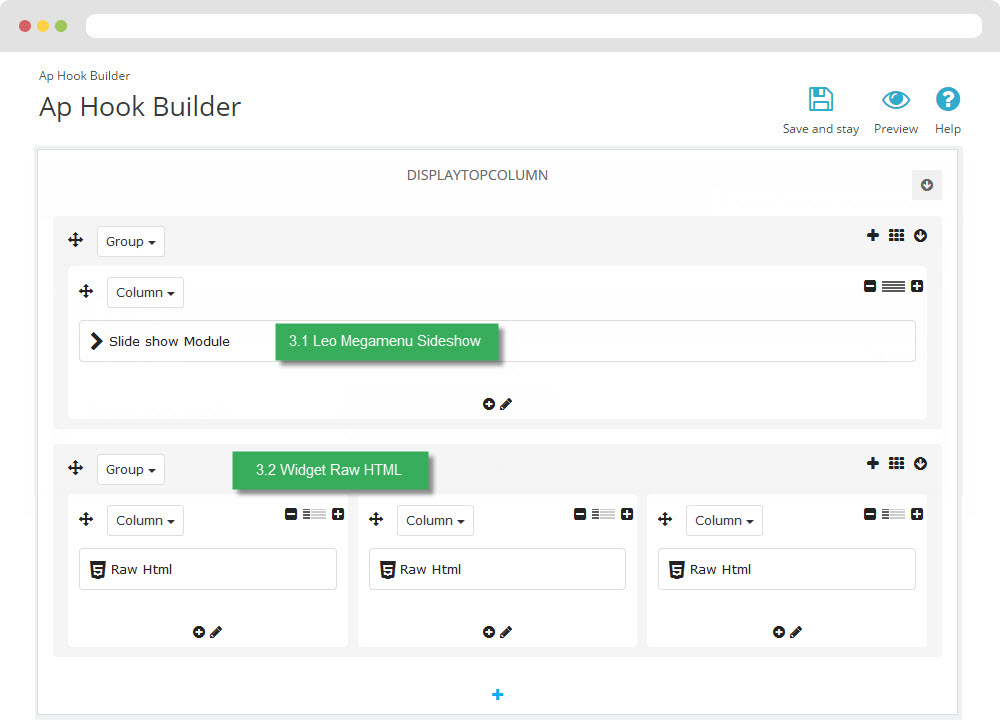Screen dimensions: 1000x720
Task: Open the grid layout icon in the second Group
Action: pos(896,463)
